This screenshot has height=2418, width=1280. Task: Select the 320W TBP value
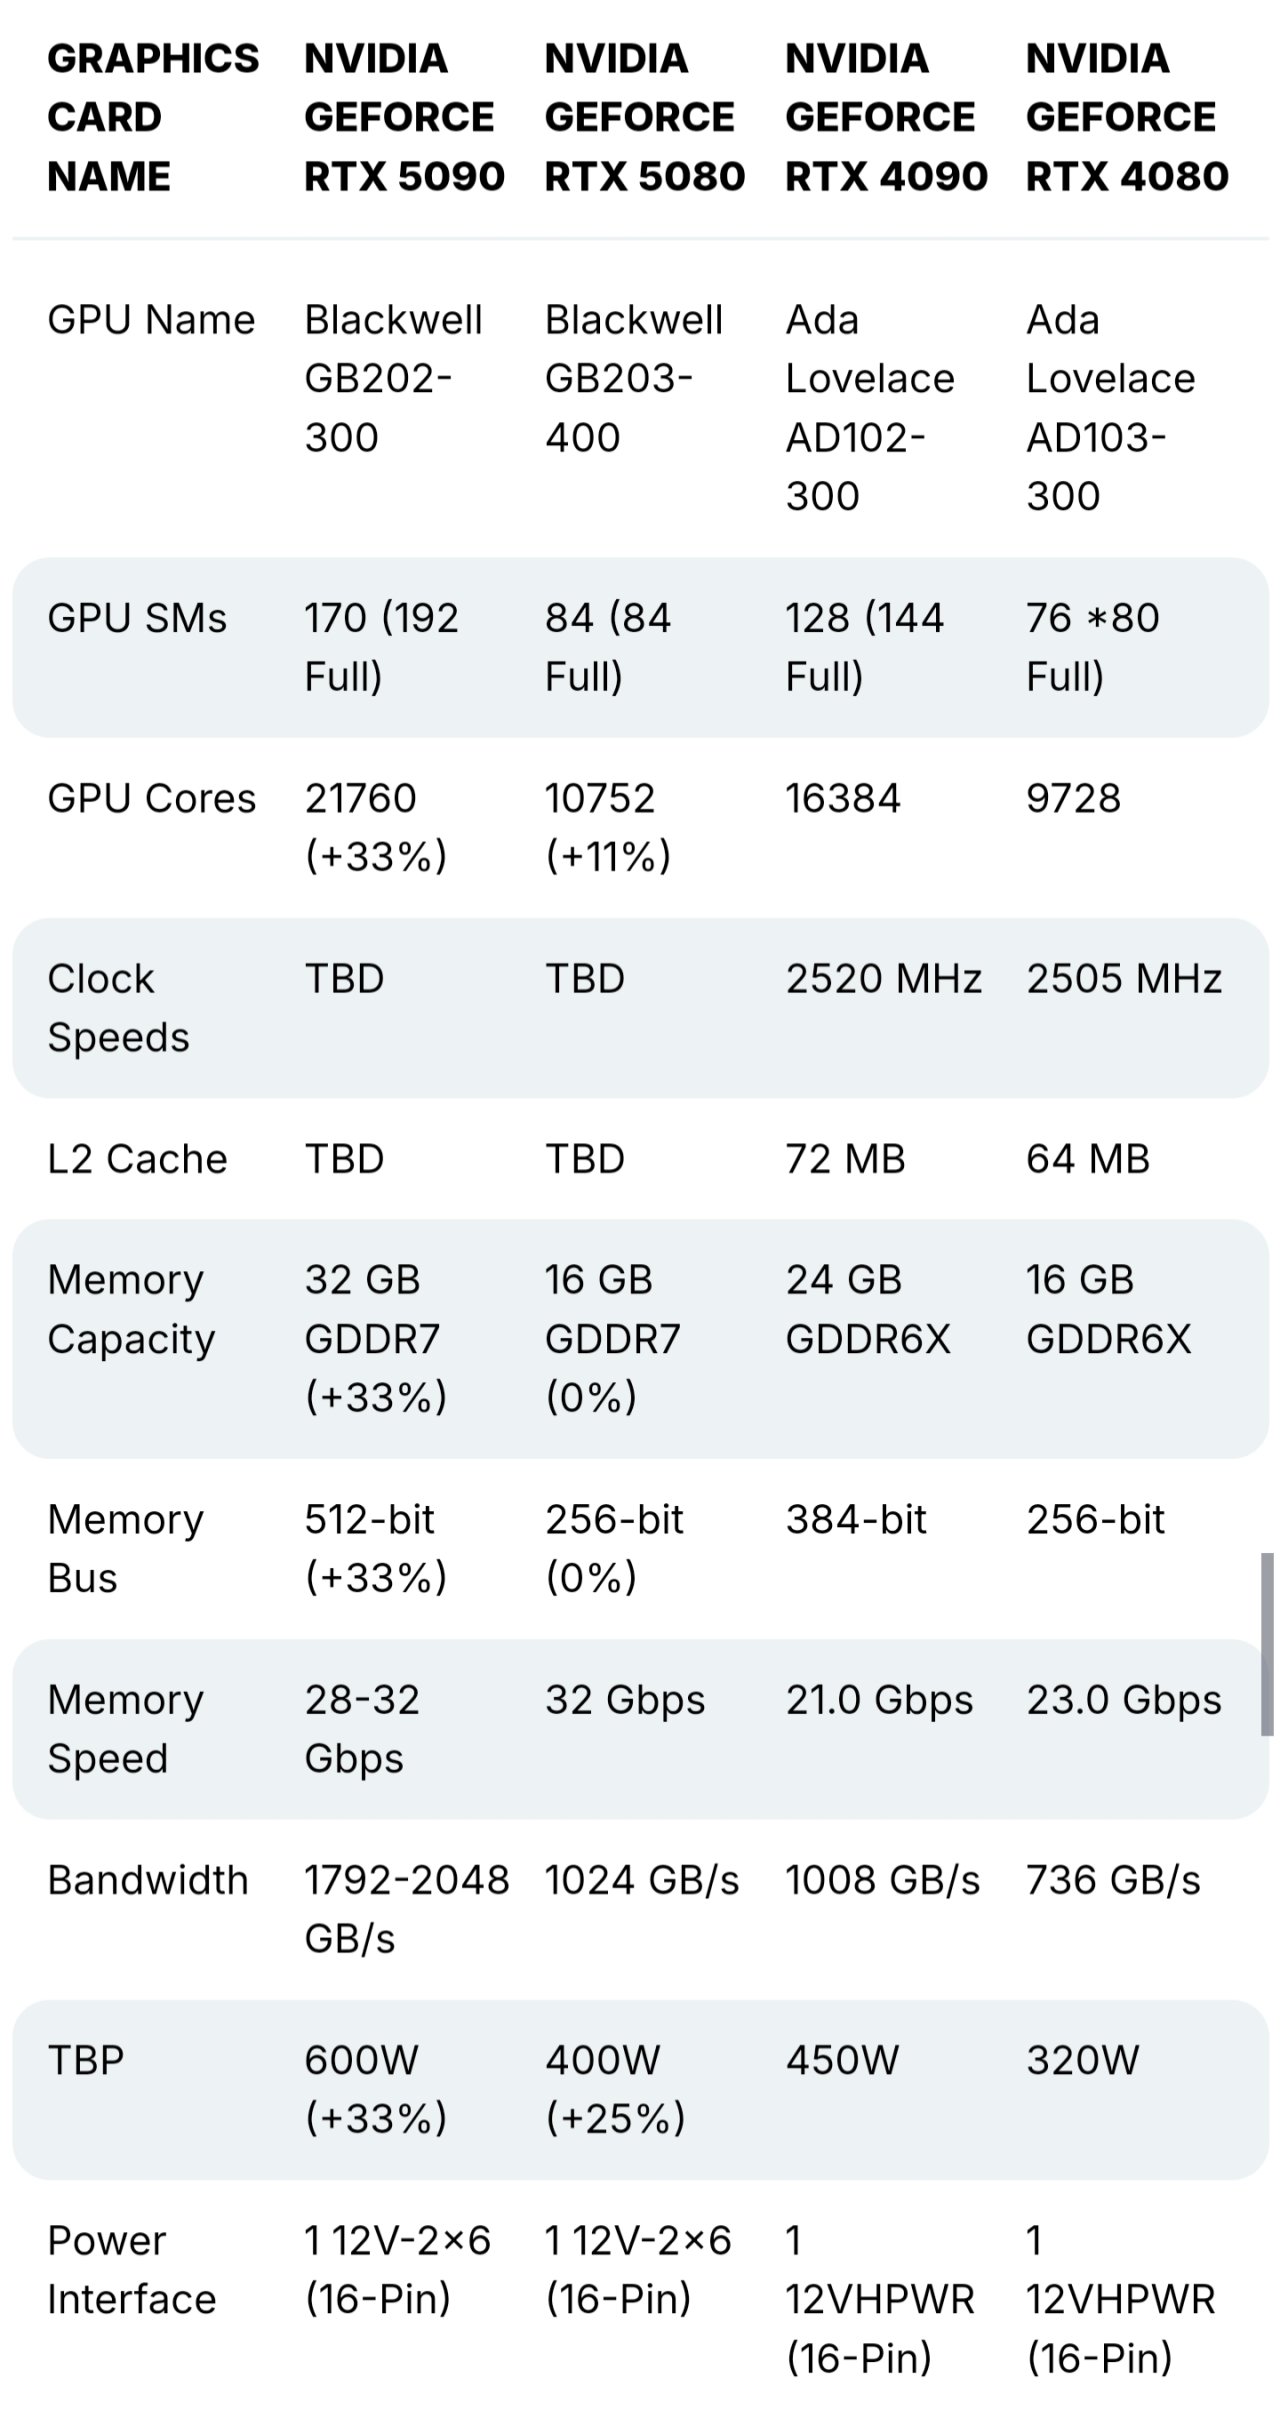point(1082,2060)
